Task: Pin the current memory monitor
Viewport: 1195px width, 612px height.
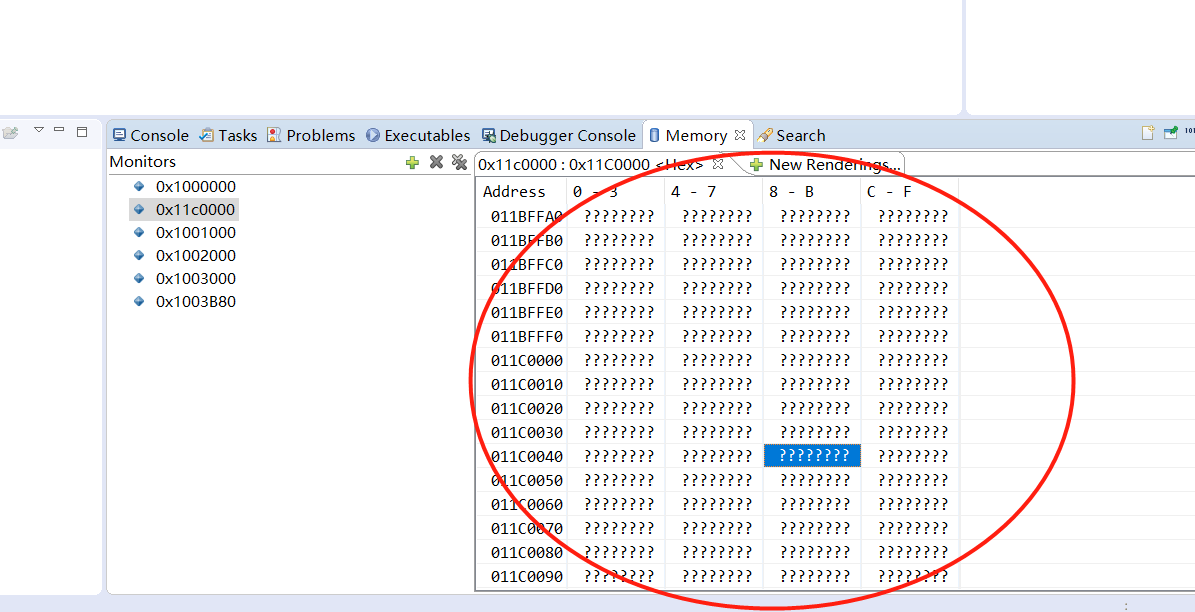Action: click(1171, 131)
